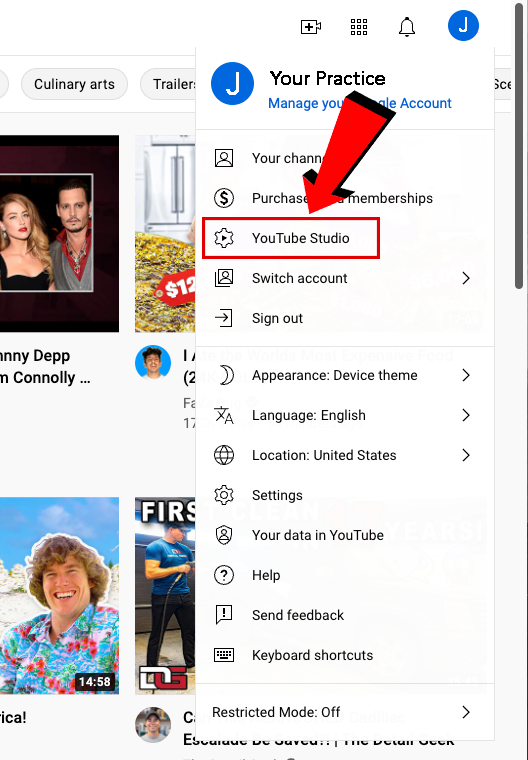Click the globe Location icon
This screenshot has height=760, width=528.
(x=224, y=455)
